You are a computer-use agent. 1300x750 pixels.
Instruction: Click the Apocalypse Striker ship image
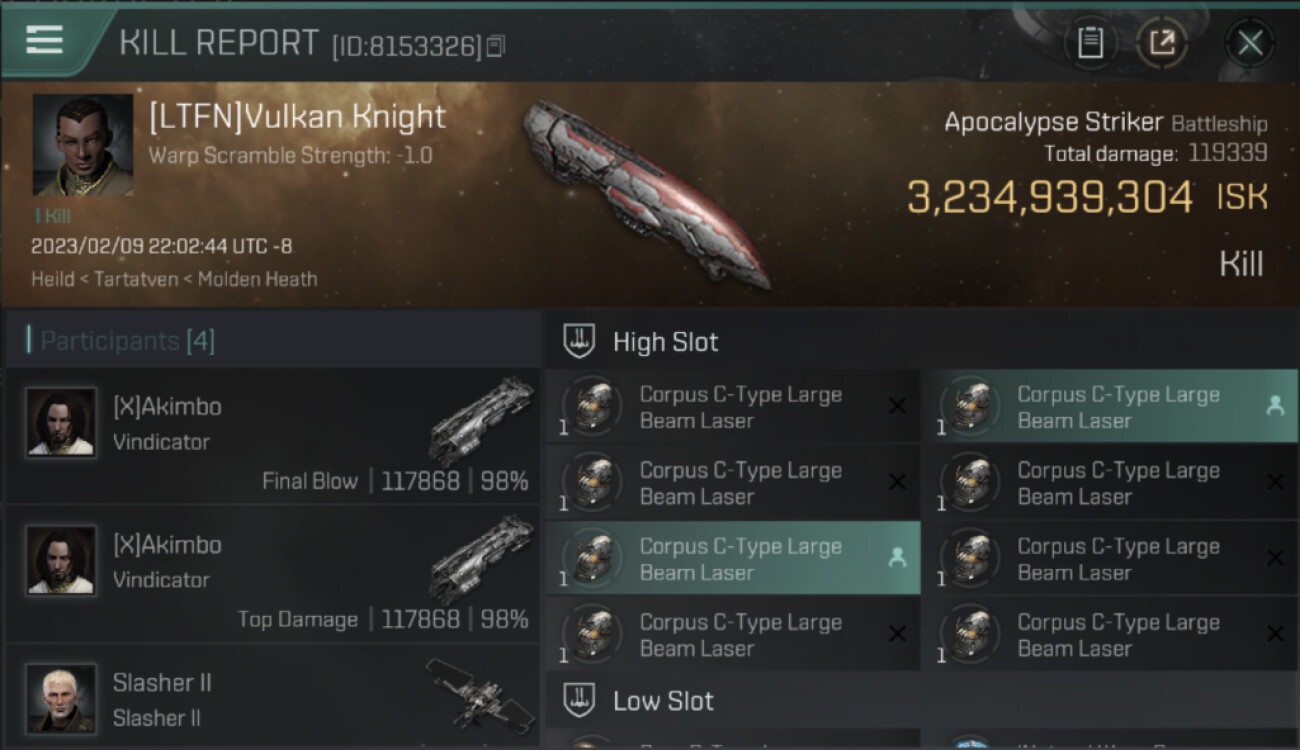pyautogui.click(x=647, y=192)
